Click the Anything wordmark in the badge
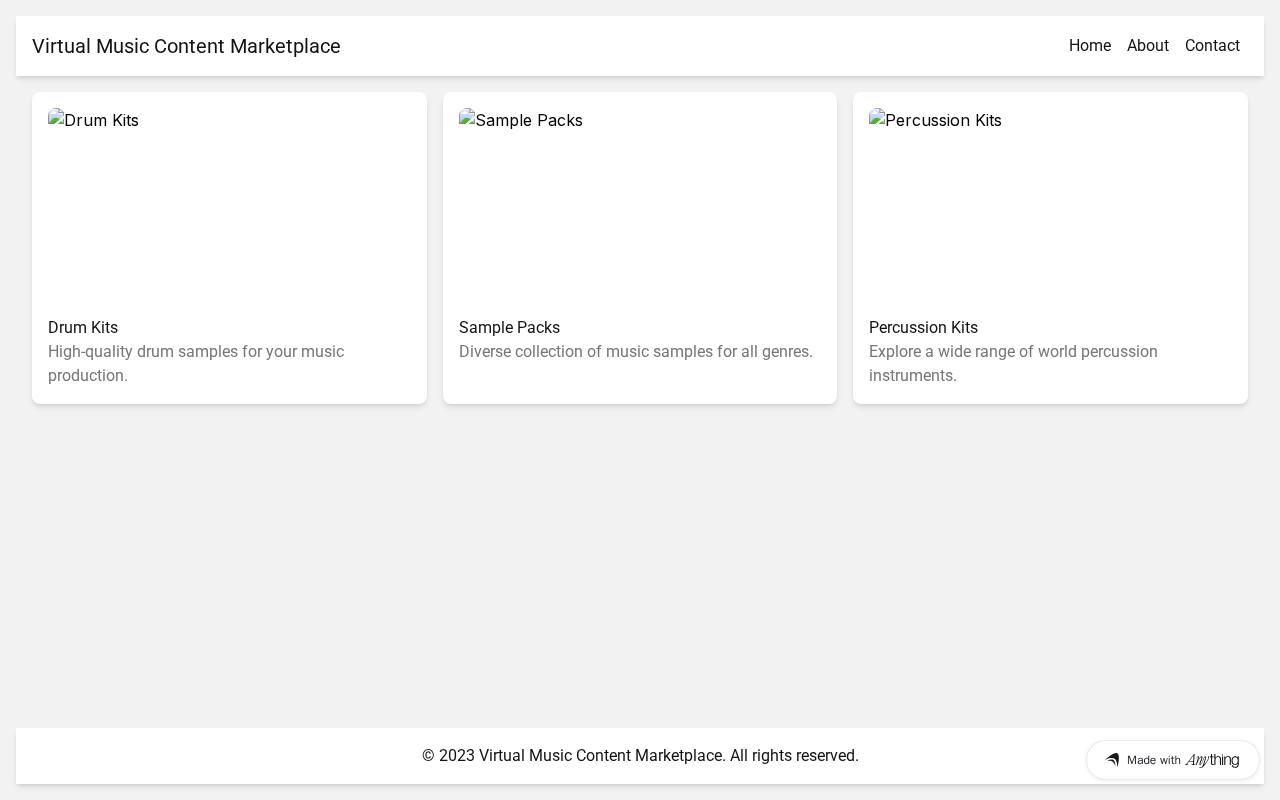 [1212, 760]
